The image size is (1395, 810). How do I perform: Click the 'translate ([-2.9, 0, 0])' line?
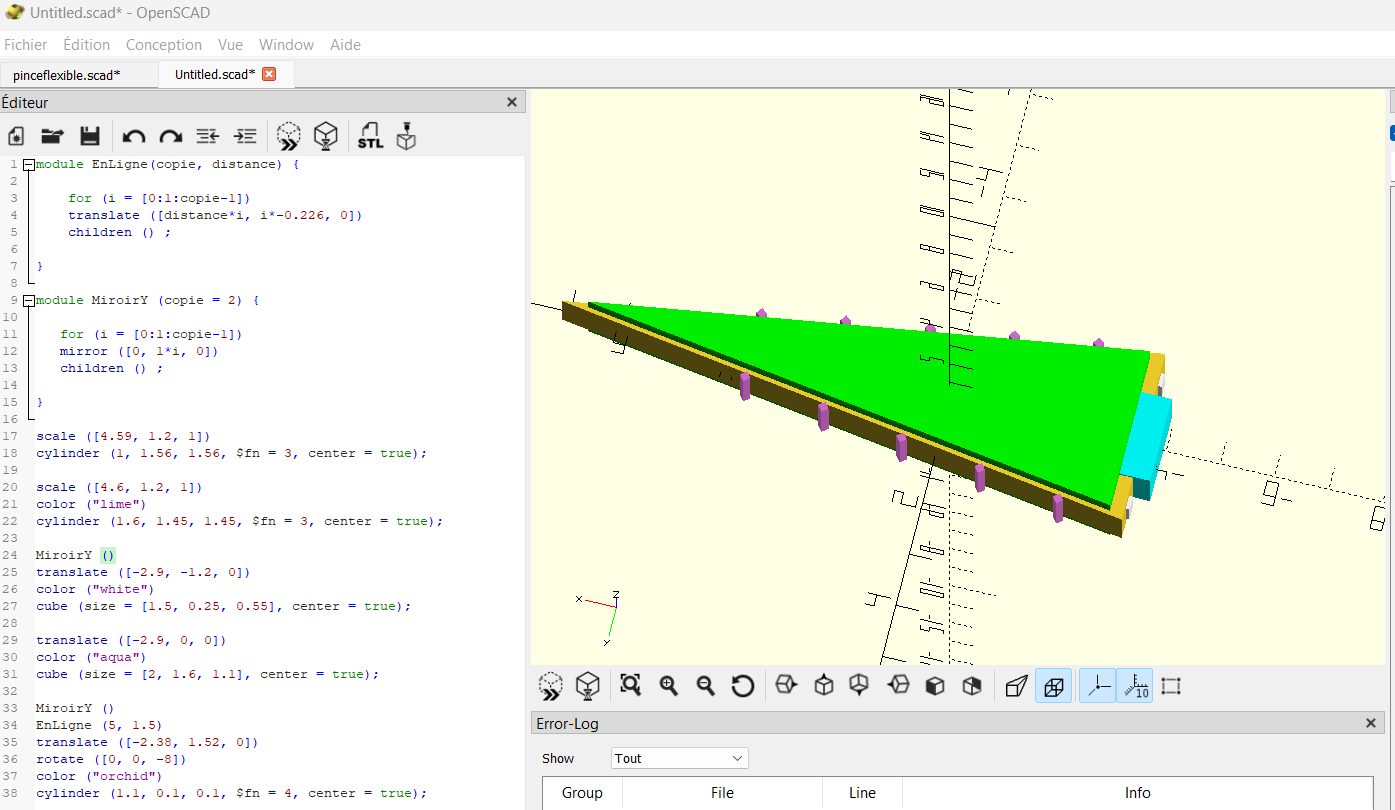pyautogui.click(x=131, y=640)
